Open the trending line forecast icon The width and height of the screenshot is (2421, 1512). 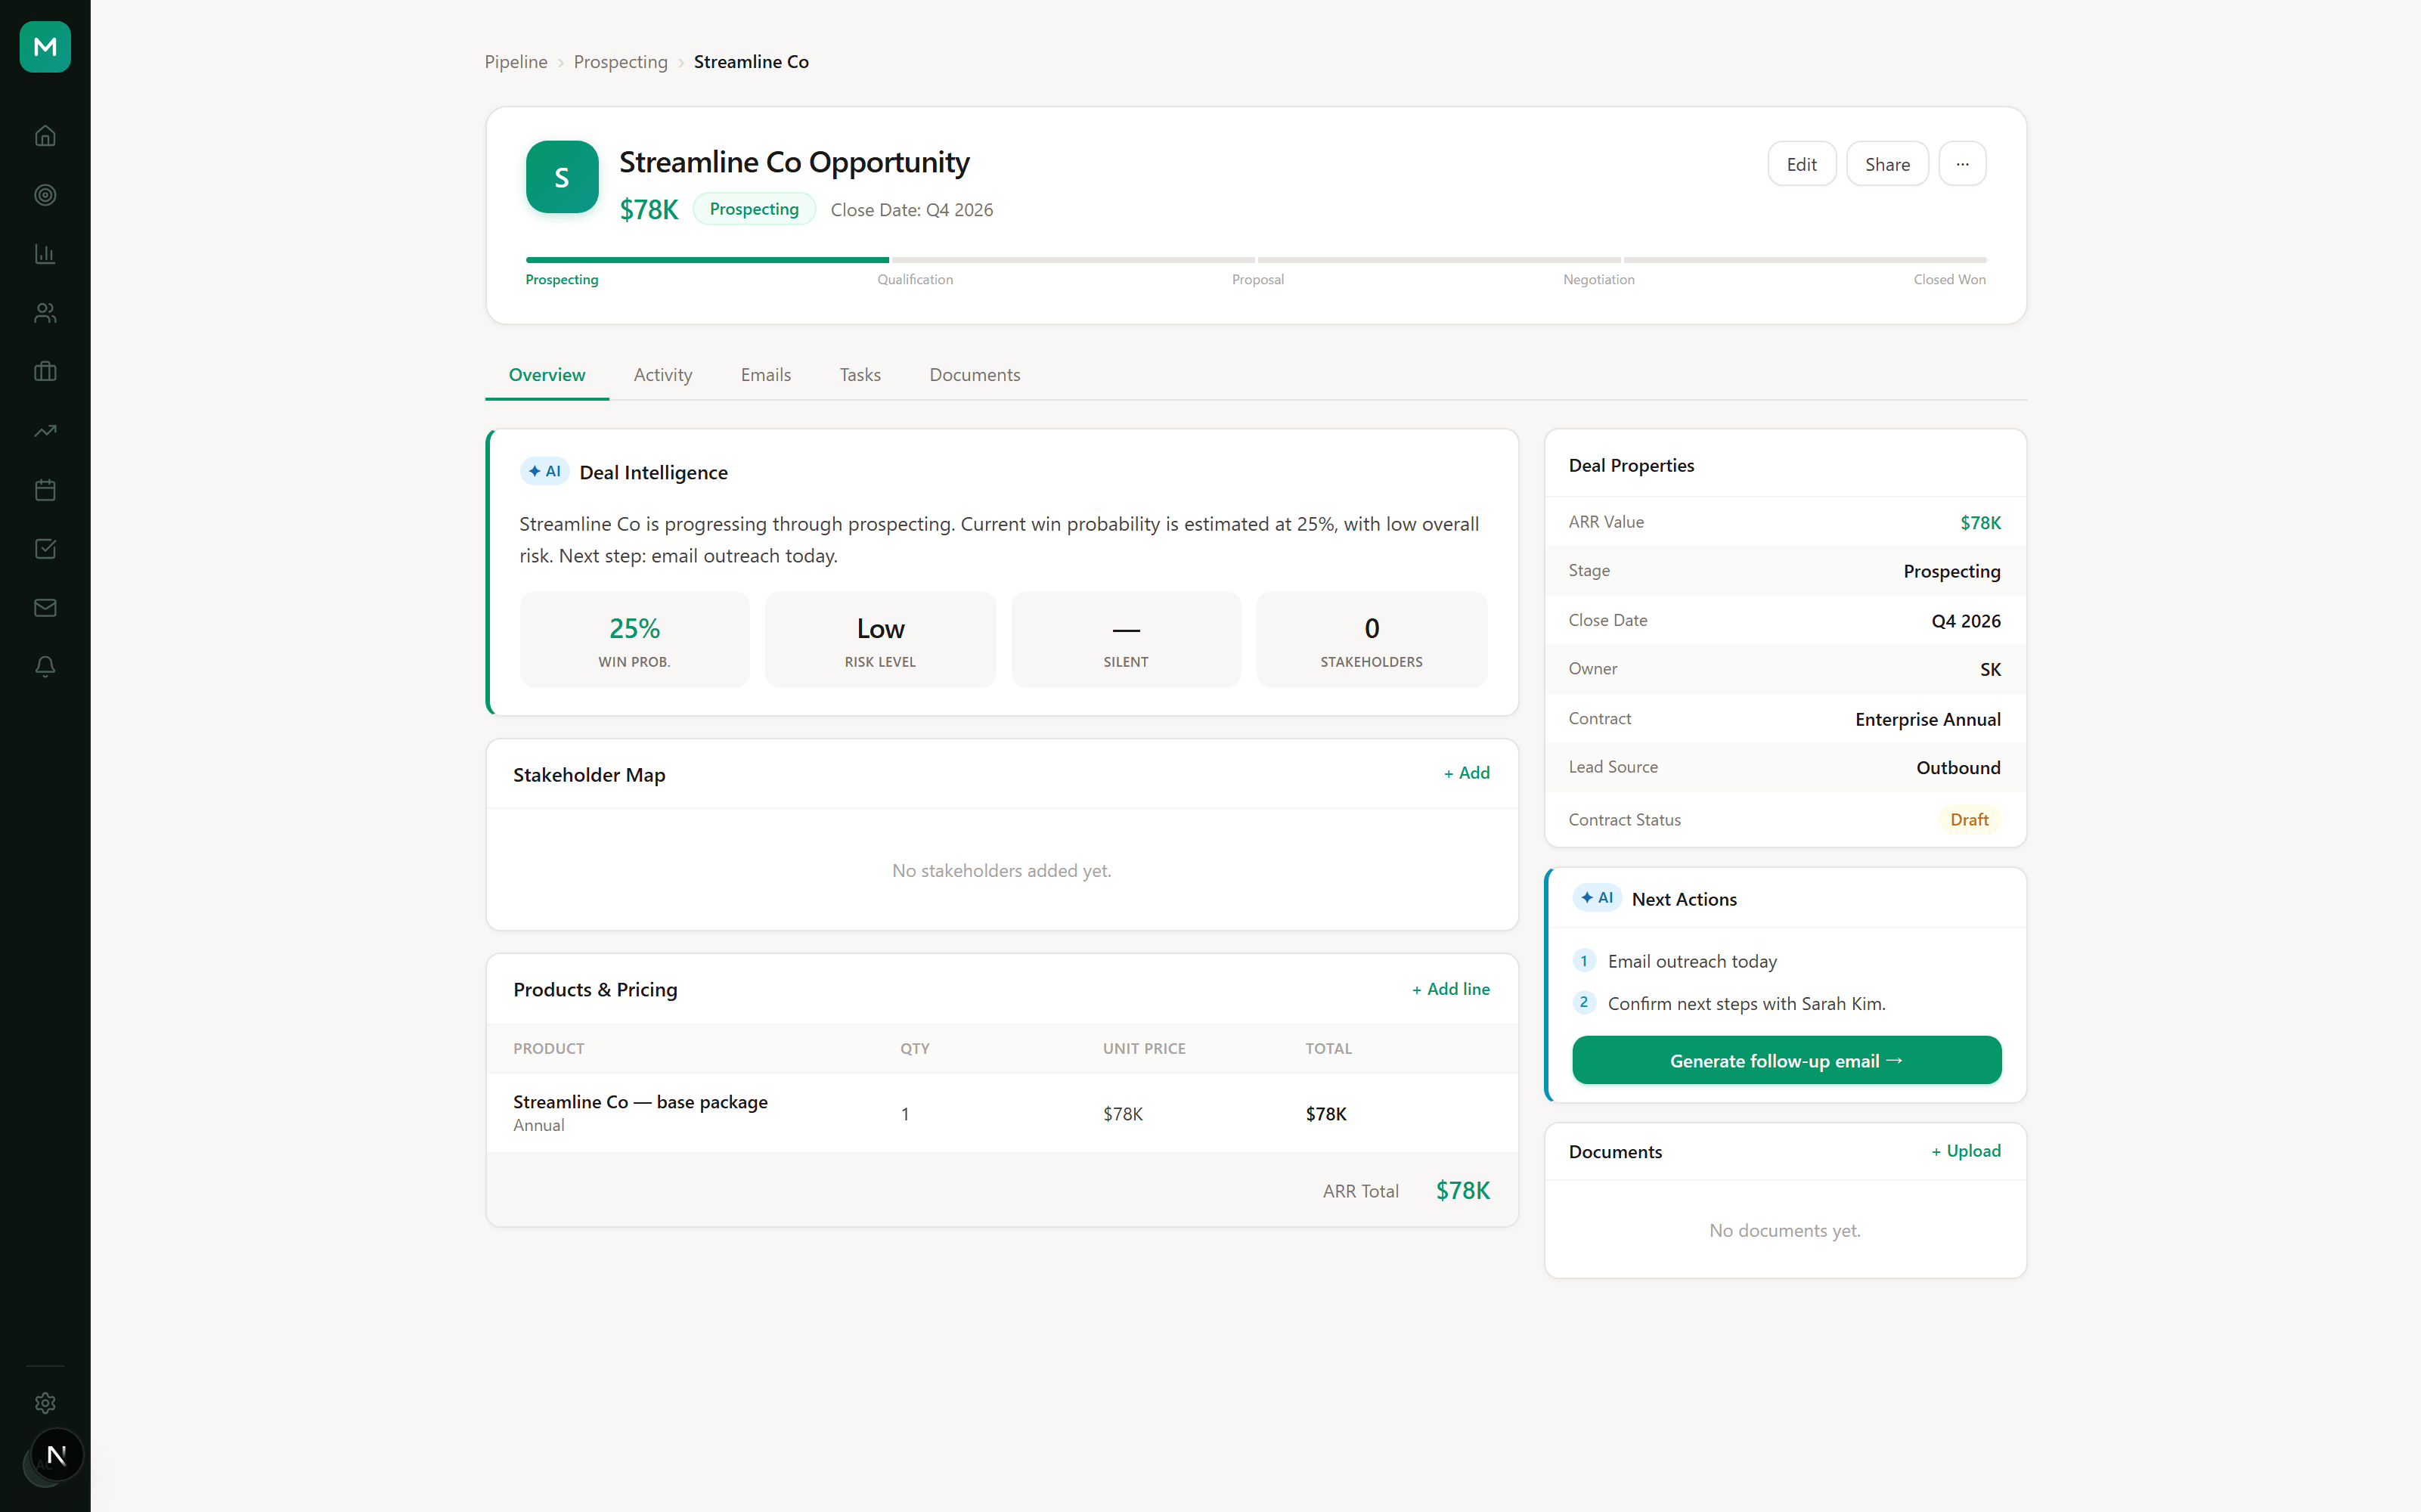(45, 431)
